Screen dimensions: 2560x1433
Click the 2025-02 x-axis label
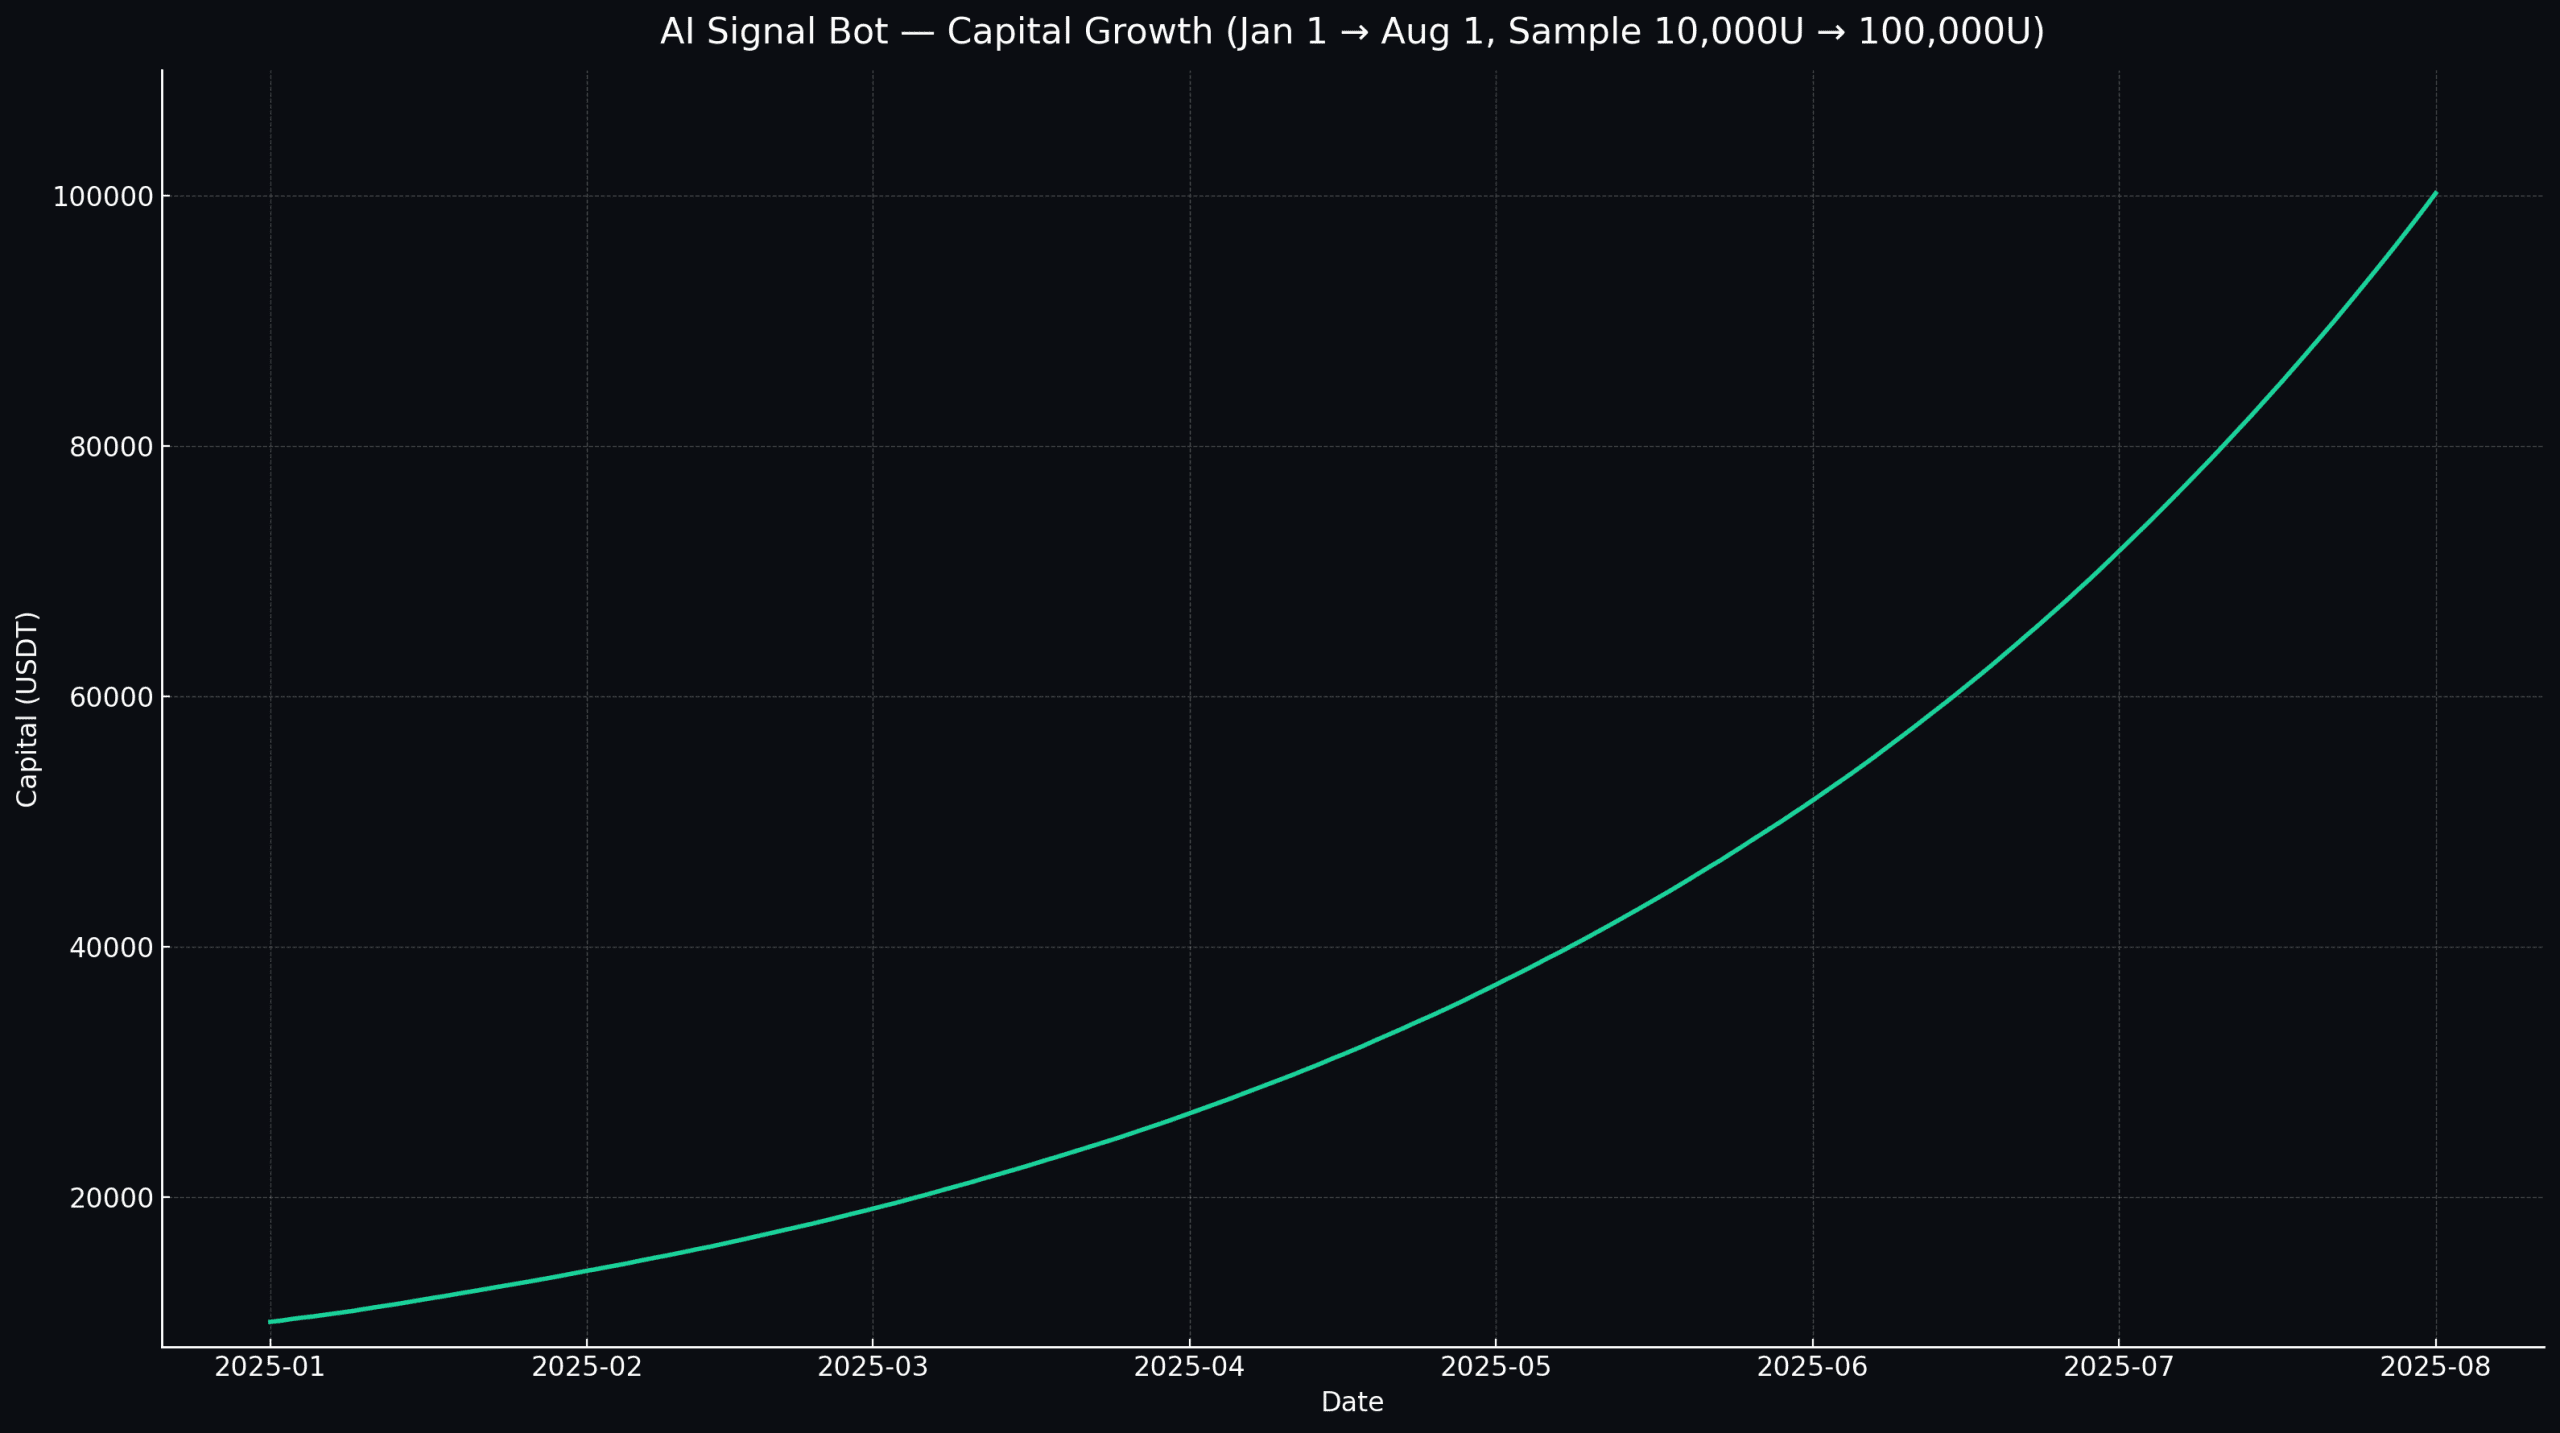tap(587, 1367)
